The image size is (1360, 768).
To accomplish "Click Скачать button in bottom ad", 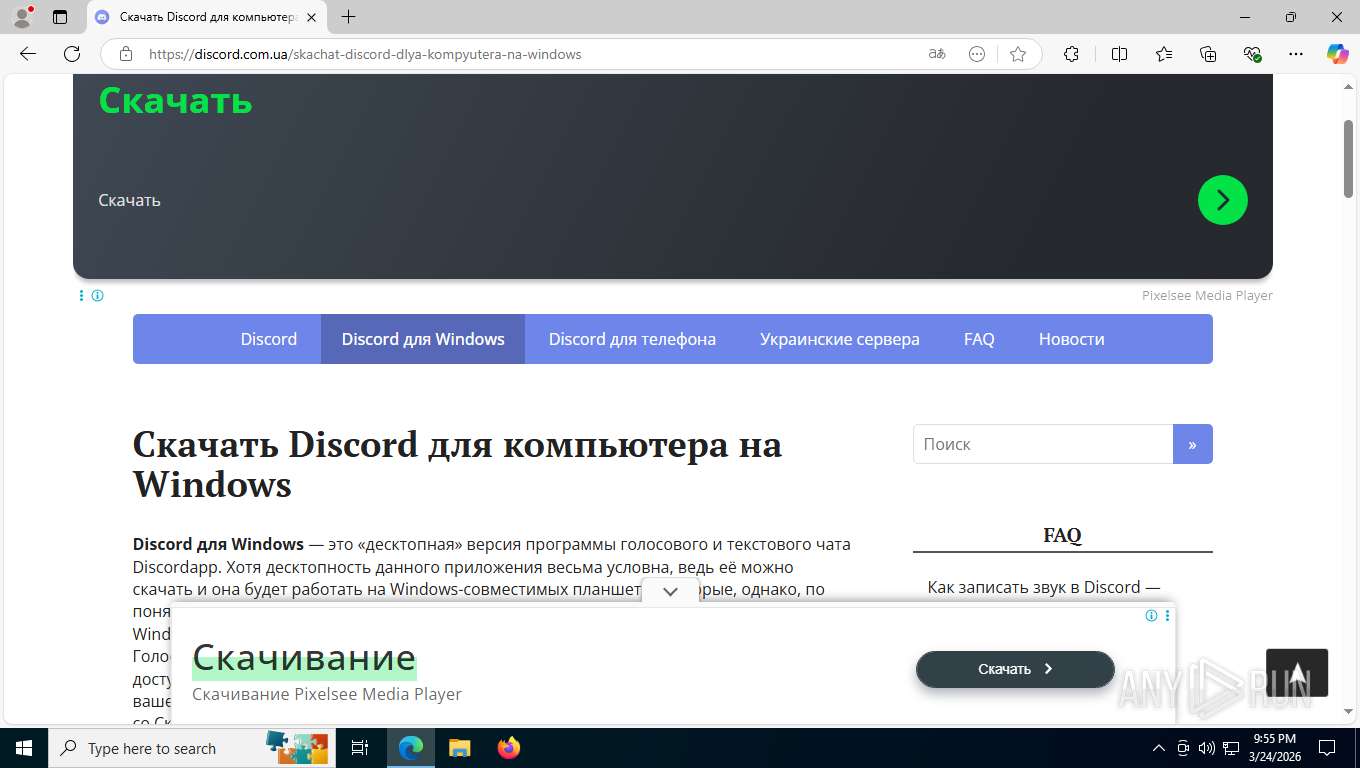I will coord(1015,669).
